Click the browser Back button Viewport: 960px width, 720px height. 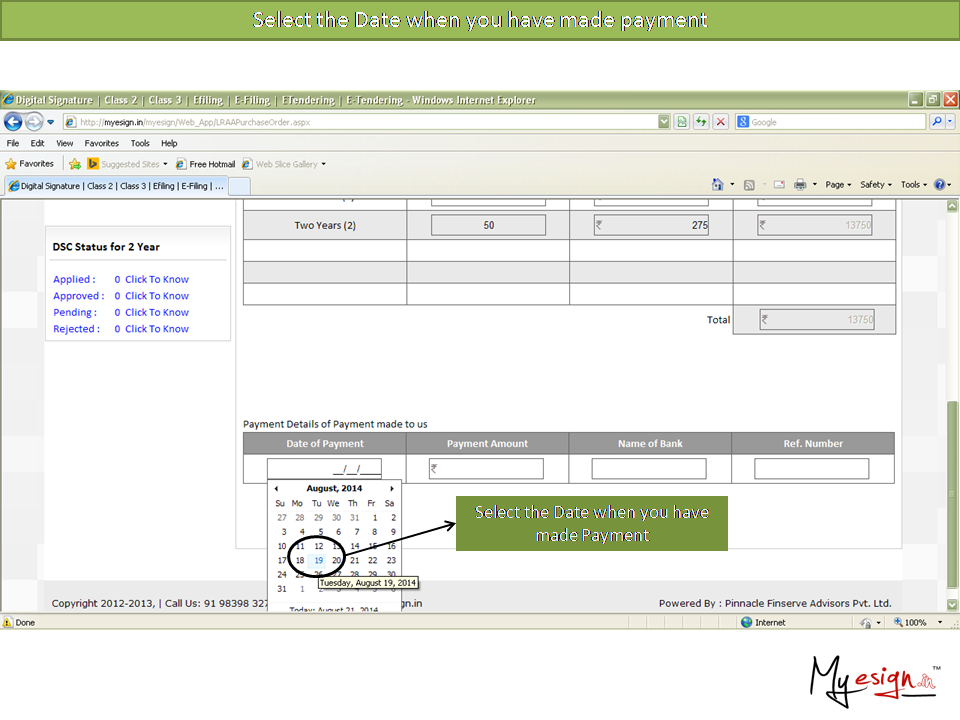coord(13,122)
